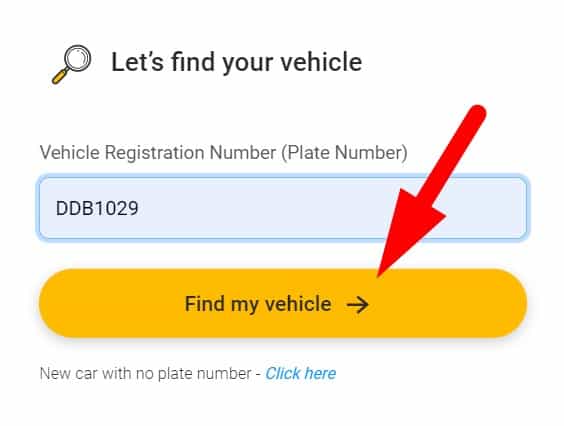This screenshot has width=564, height=426.
Task: Click the New car with no plate number text
Action: click(x=145, y=373)
